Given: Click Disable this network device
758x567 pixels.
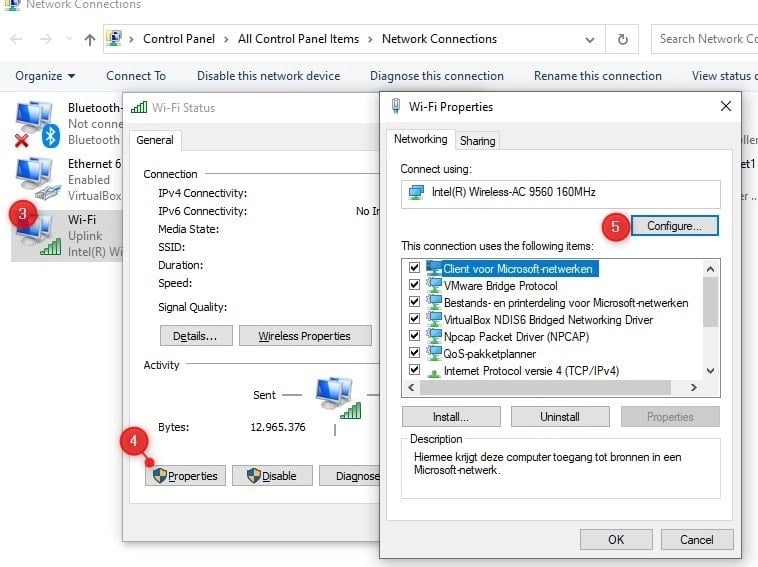Looking at the screenshot, I should [268, 76].
